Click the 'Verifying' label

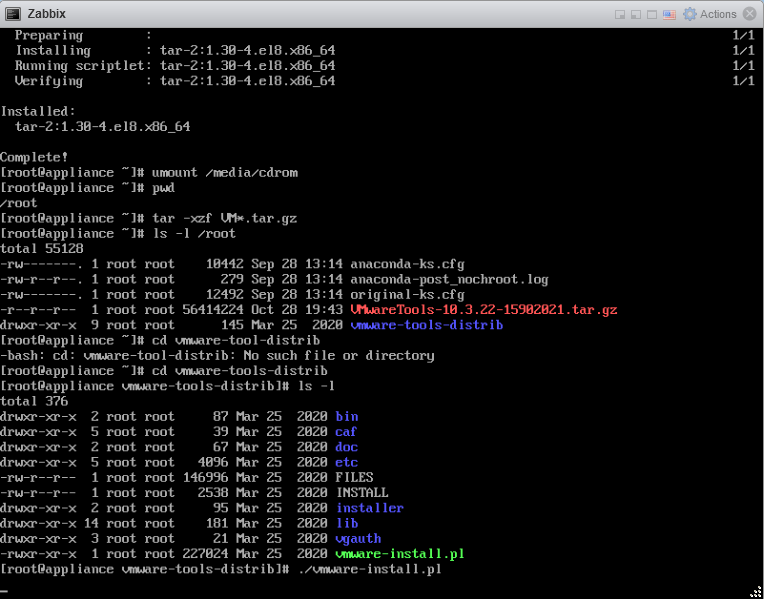(x=49, y=81)
